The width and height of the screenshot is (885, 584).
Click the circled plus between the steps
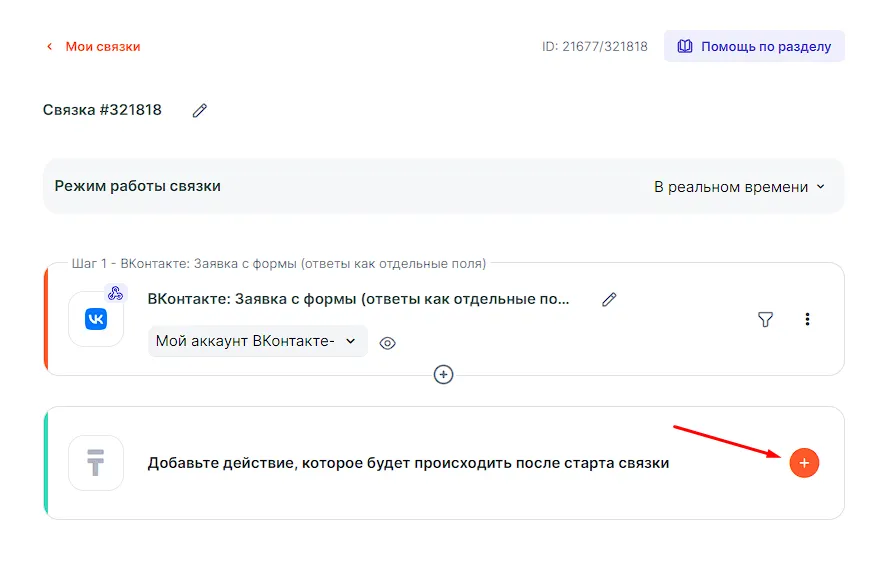(x=443, y=374)
